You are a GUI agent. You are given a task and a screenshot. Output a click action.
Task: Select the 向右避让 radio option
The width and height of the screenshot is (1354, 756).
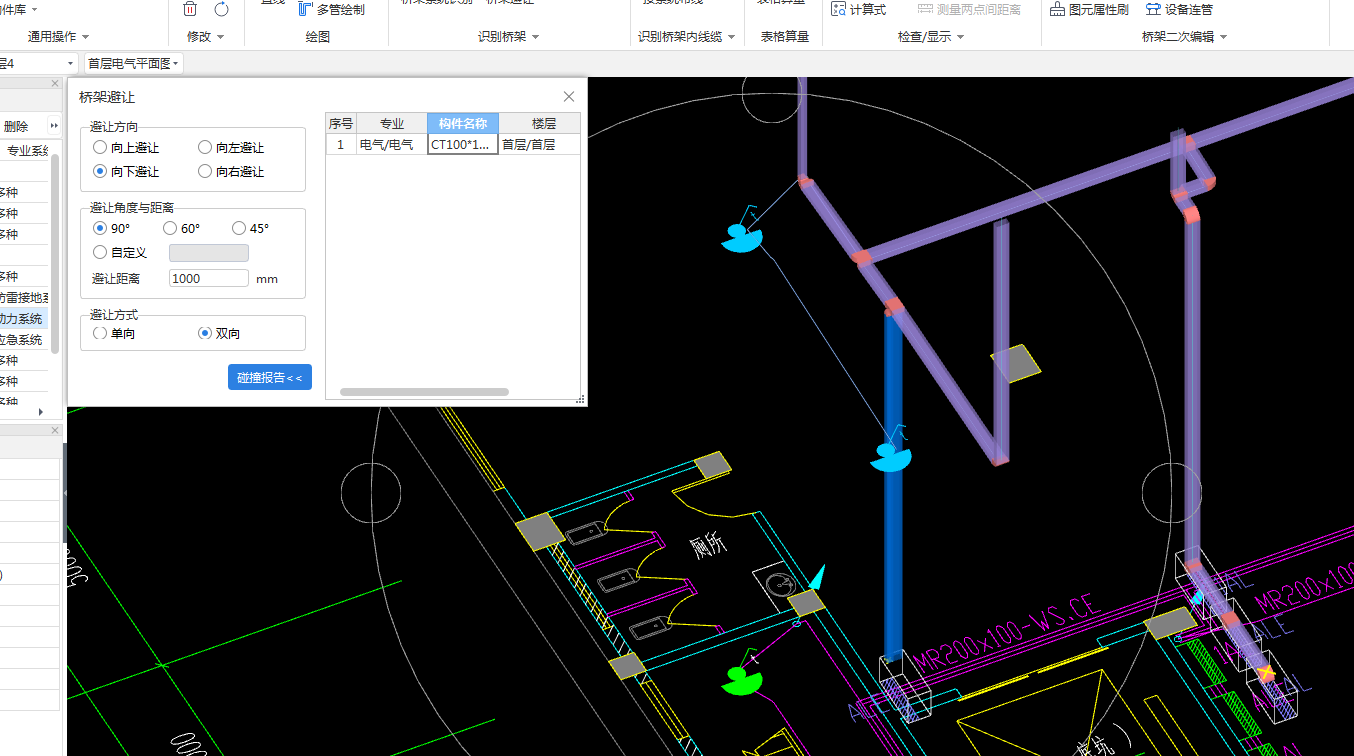tap(231, 171)
